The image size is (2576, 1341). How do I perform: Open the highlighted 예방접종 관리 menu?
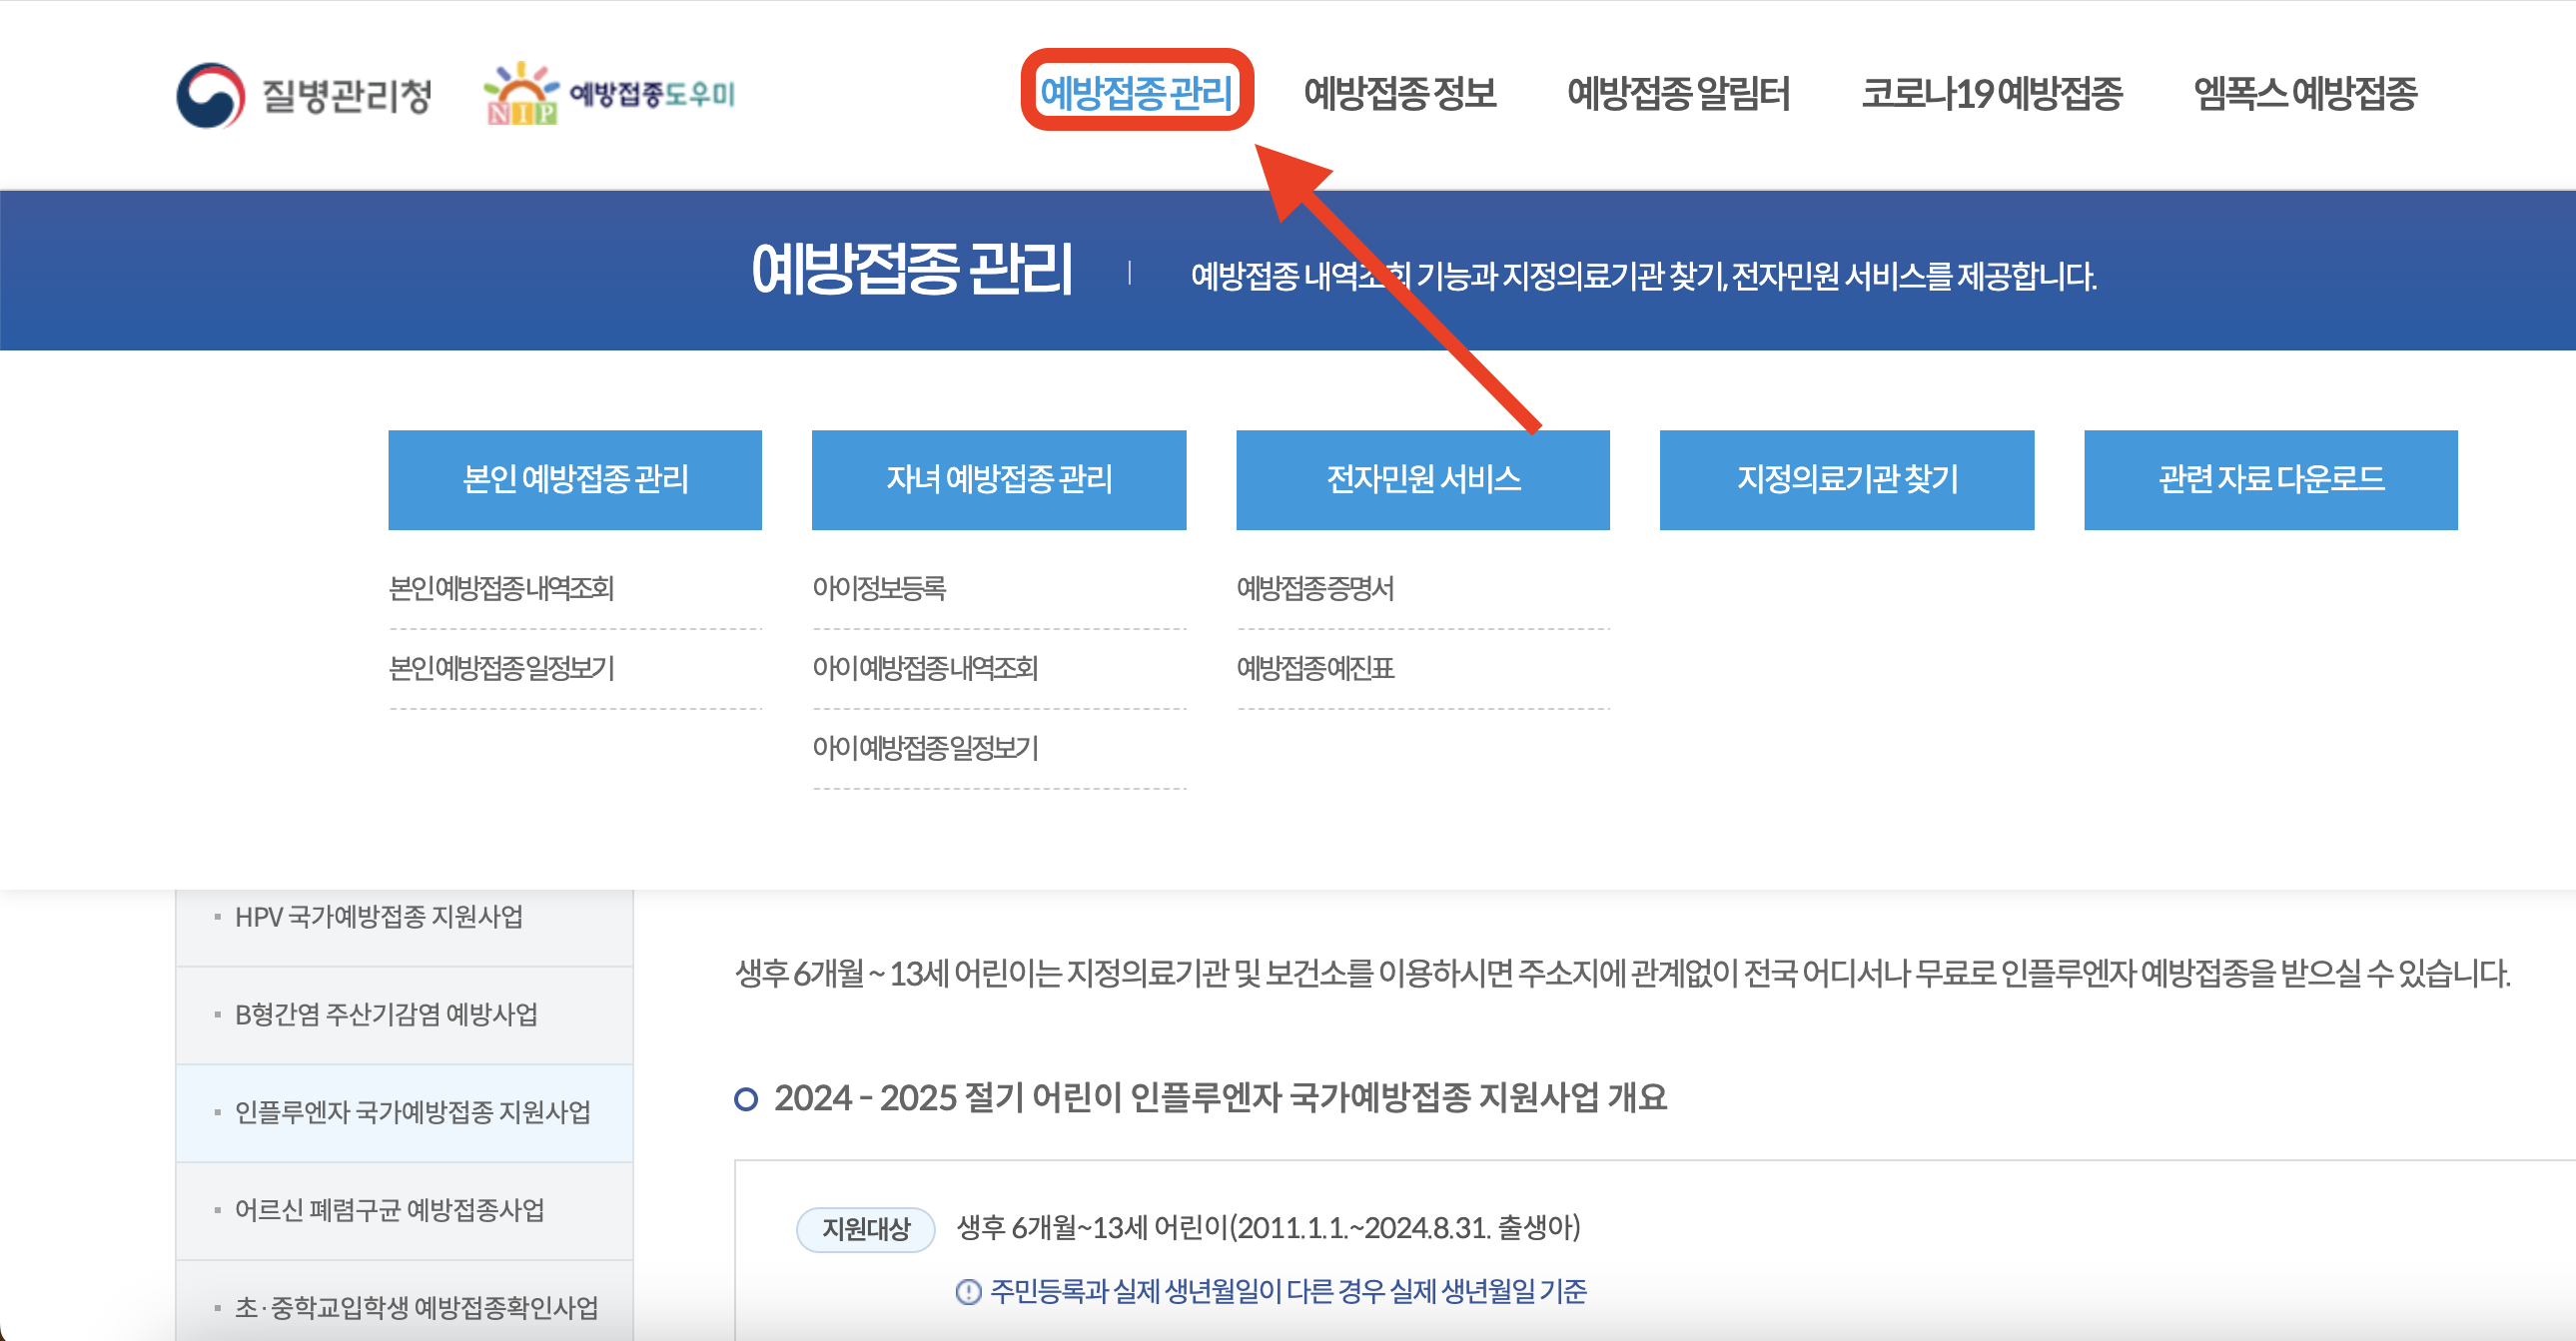[x=1141, y=95]
